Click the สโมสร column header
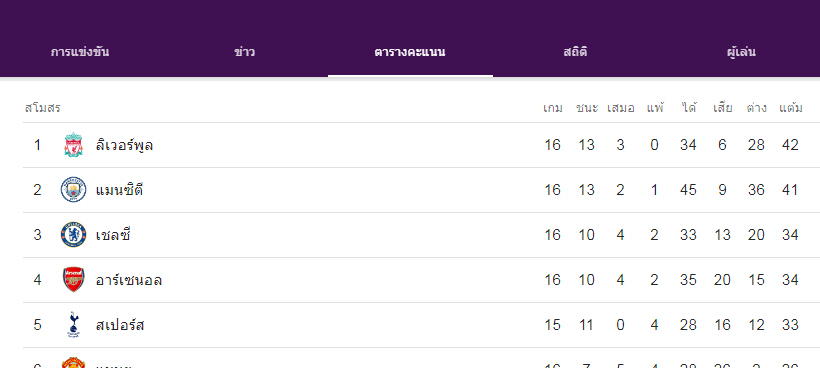 42,108
